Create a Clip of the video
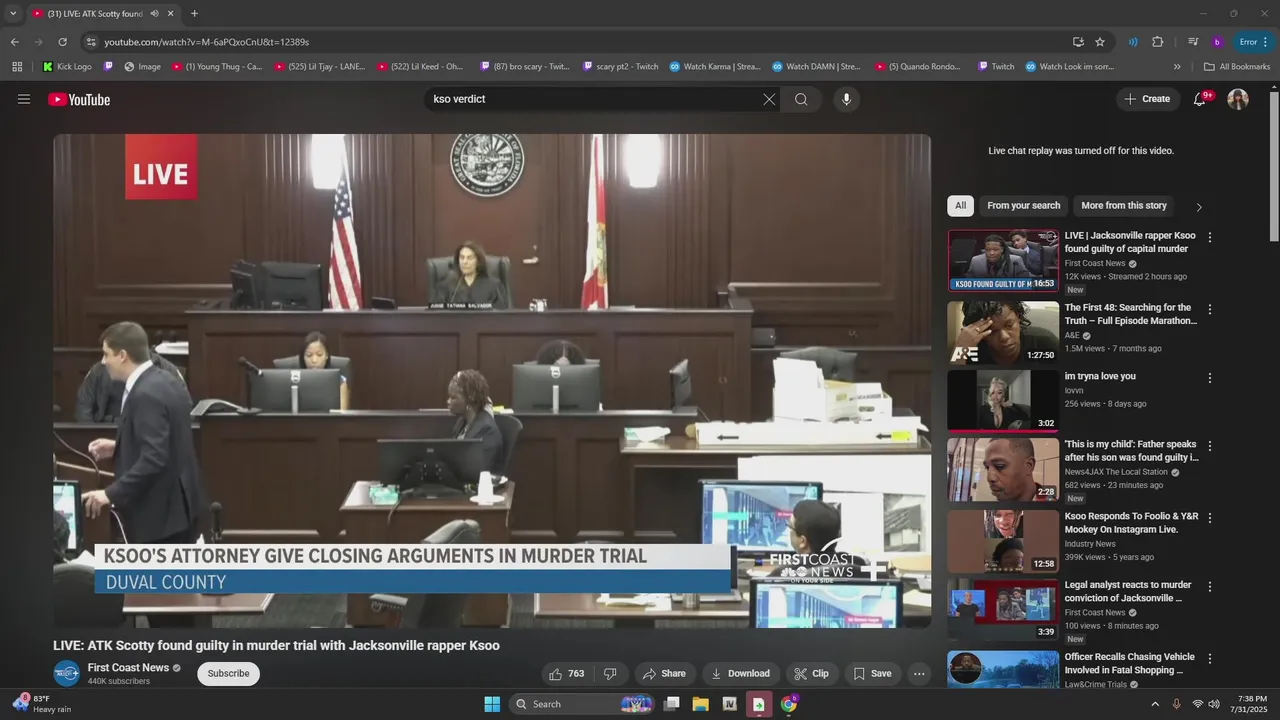 point(811,674)
